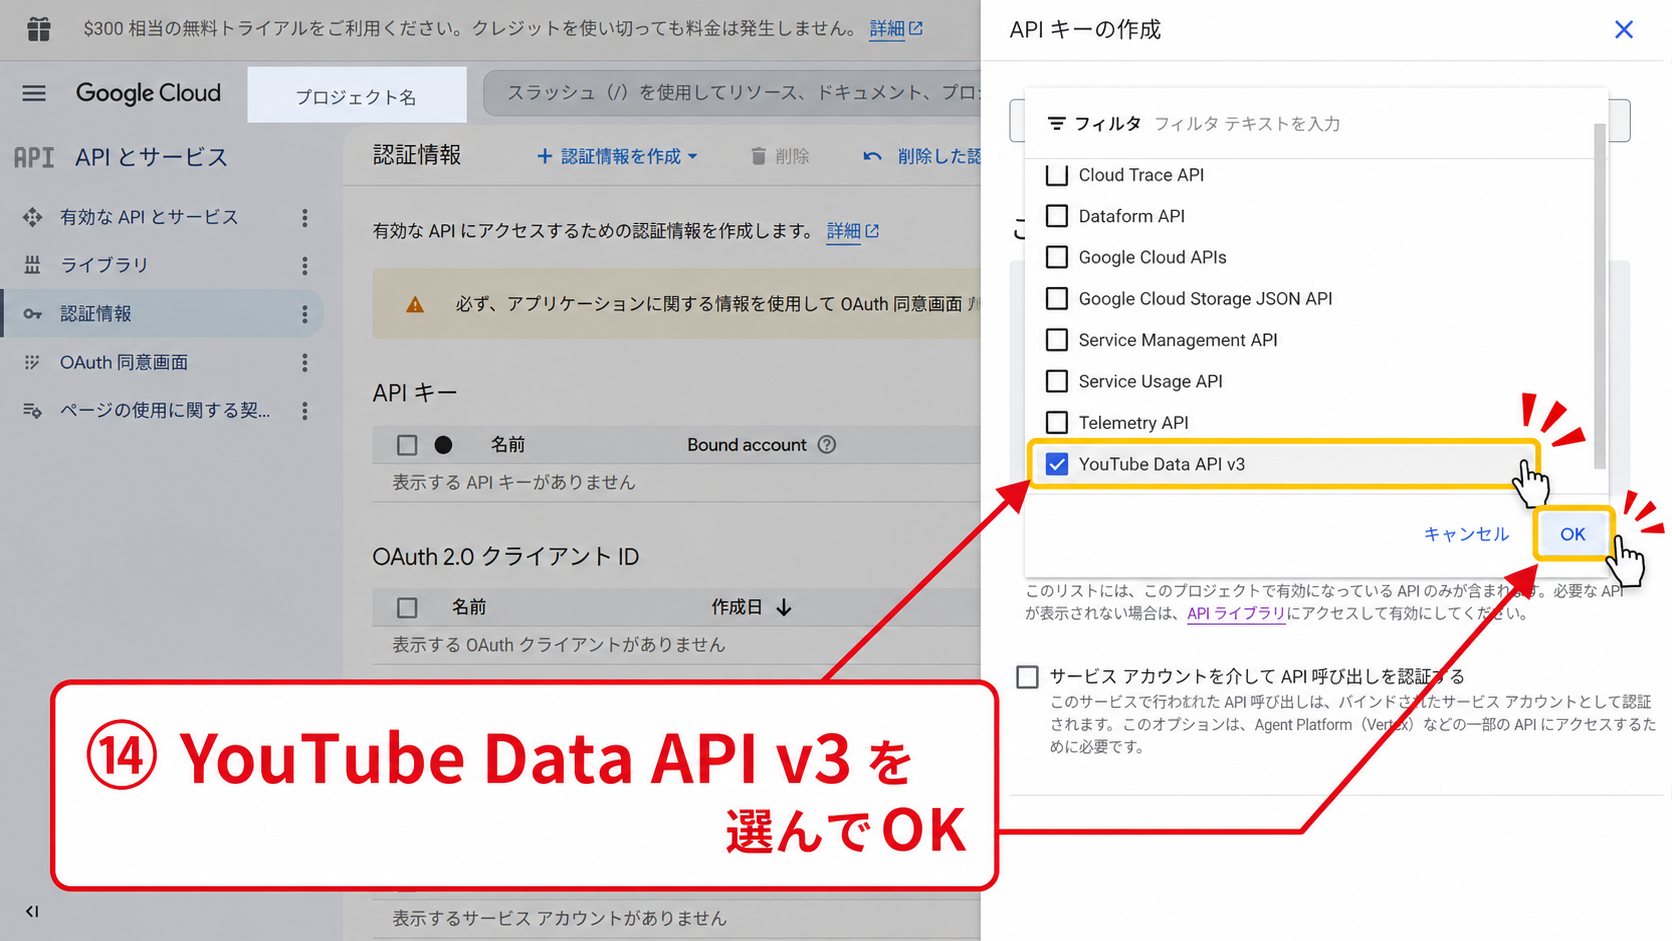This screenshot has width=1672, height=941.
Task: Click the 名前 column header in OAuth table
Action: [469, 608]
